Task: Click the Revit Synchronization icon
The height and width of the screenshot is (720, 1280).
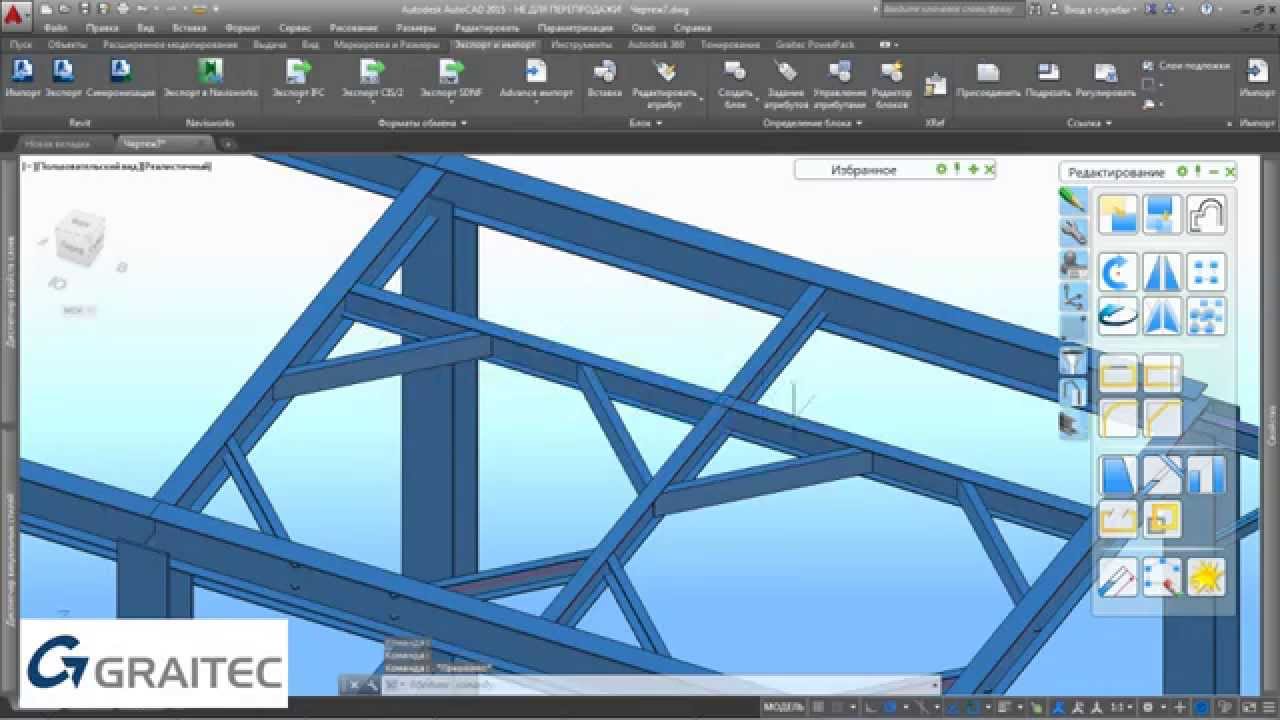Action: pos(121,71)
